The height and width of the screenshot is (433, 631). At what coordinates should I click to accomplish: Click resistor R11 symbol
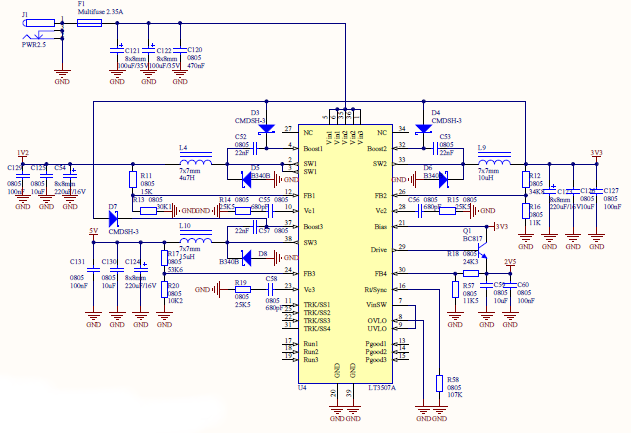(x=133, y=179)
